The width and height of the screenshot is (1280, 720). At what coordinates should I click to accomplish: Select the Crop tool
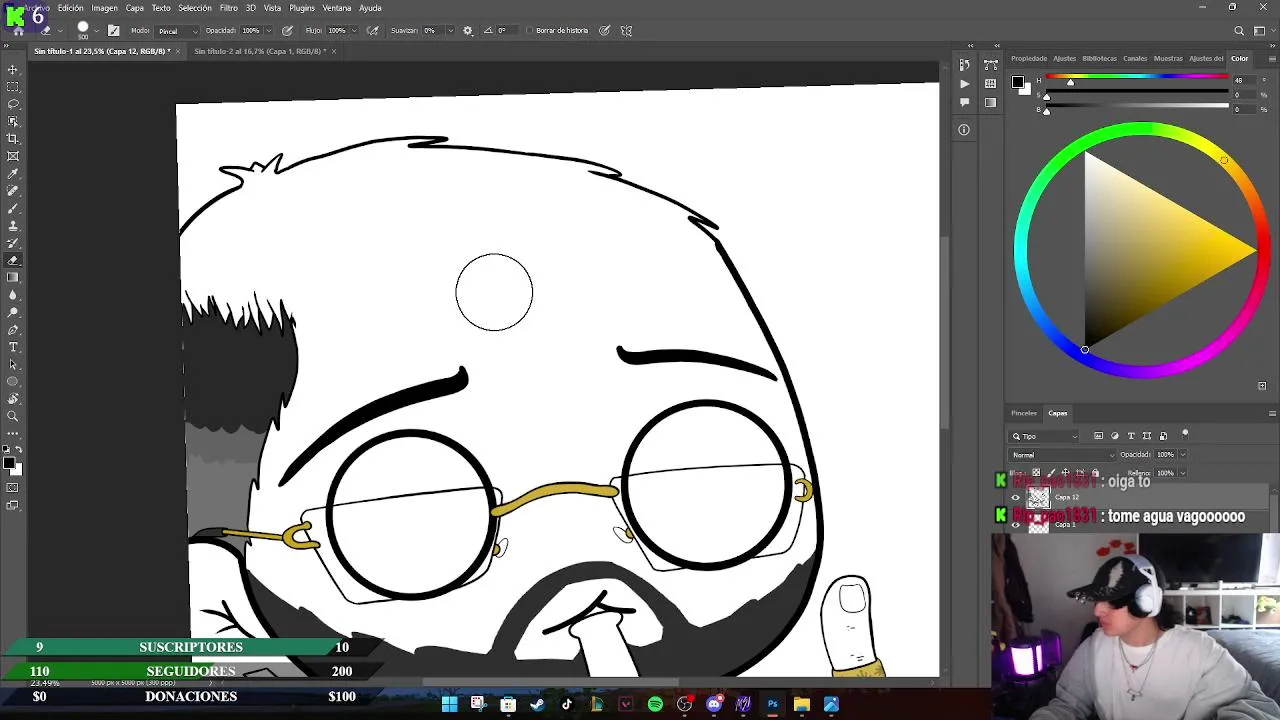point(13,139)
